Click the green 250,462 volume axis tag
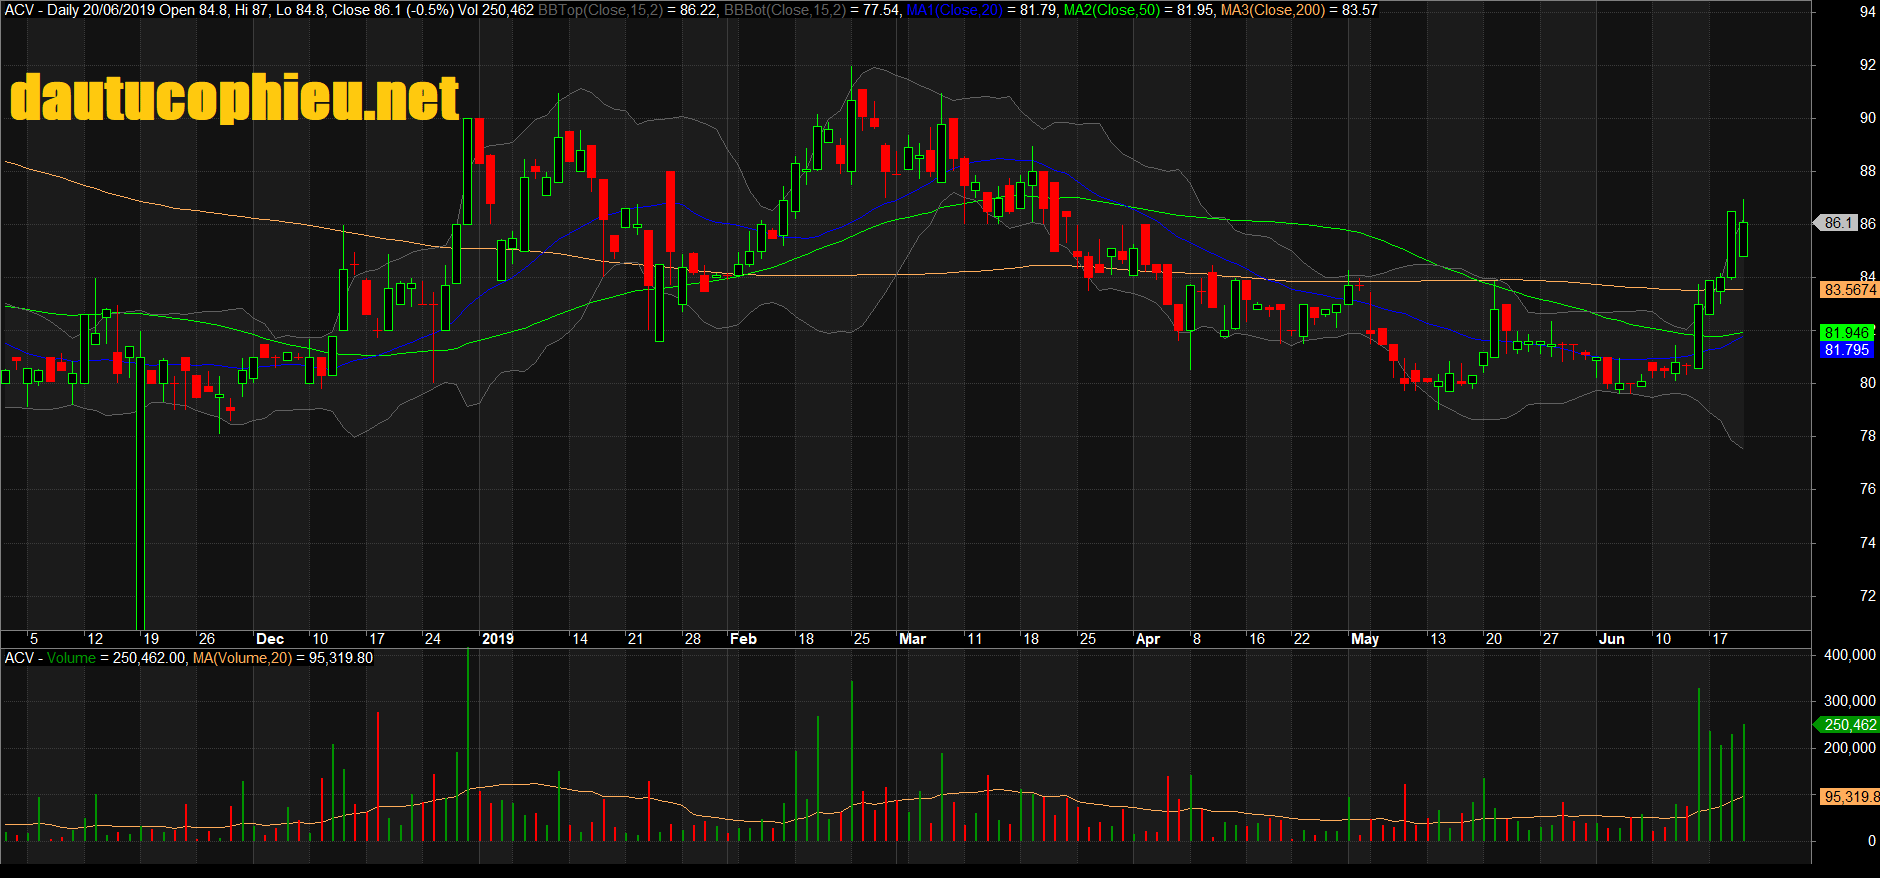 click(1848, 725)
